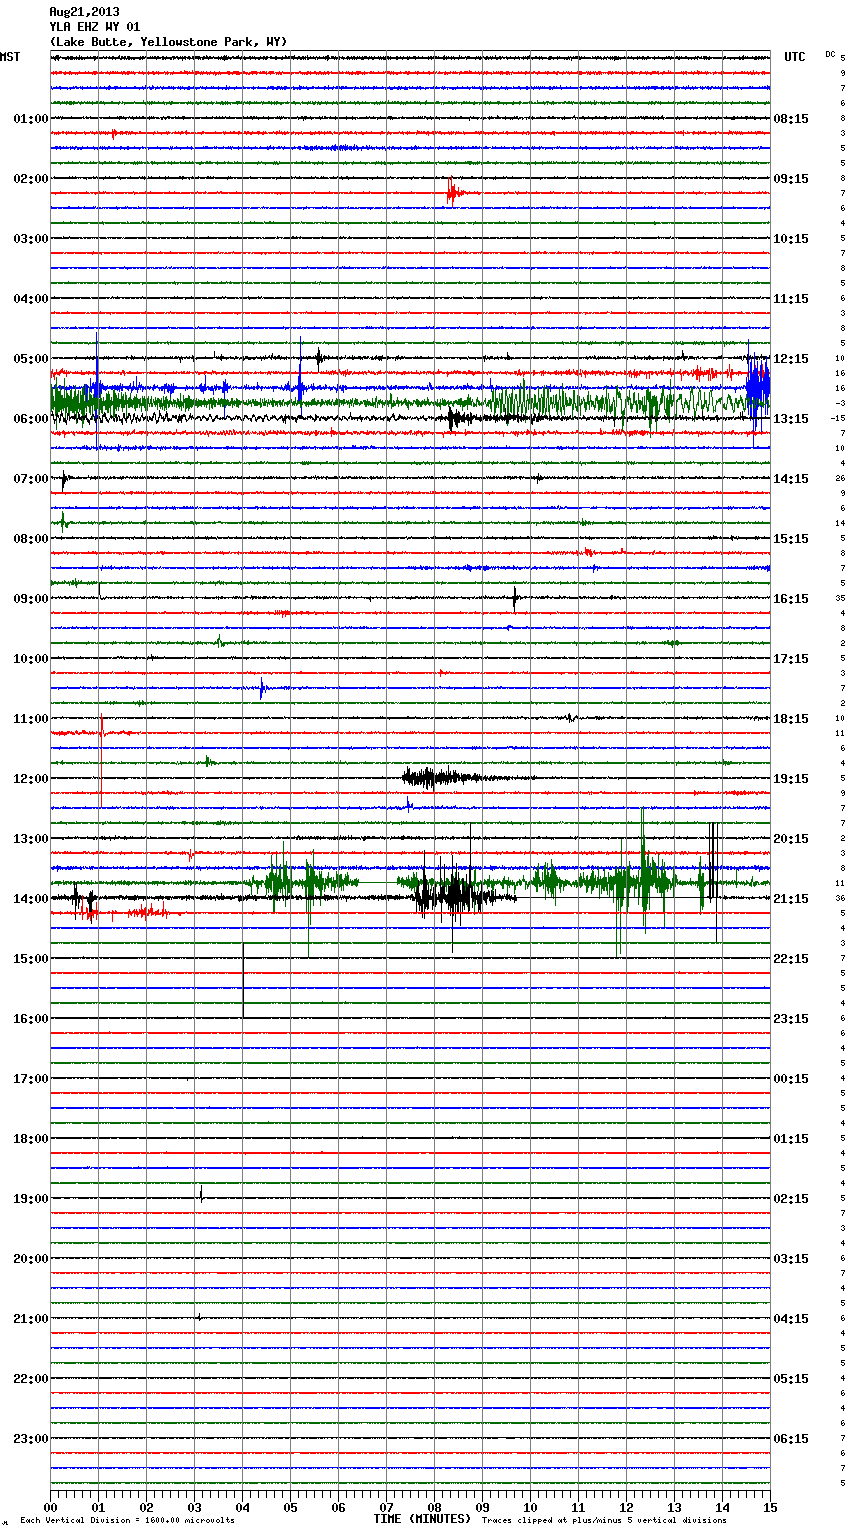Click the '06:15' UTC time label

[x=791, y=1439]
